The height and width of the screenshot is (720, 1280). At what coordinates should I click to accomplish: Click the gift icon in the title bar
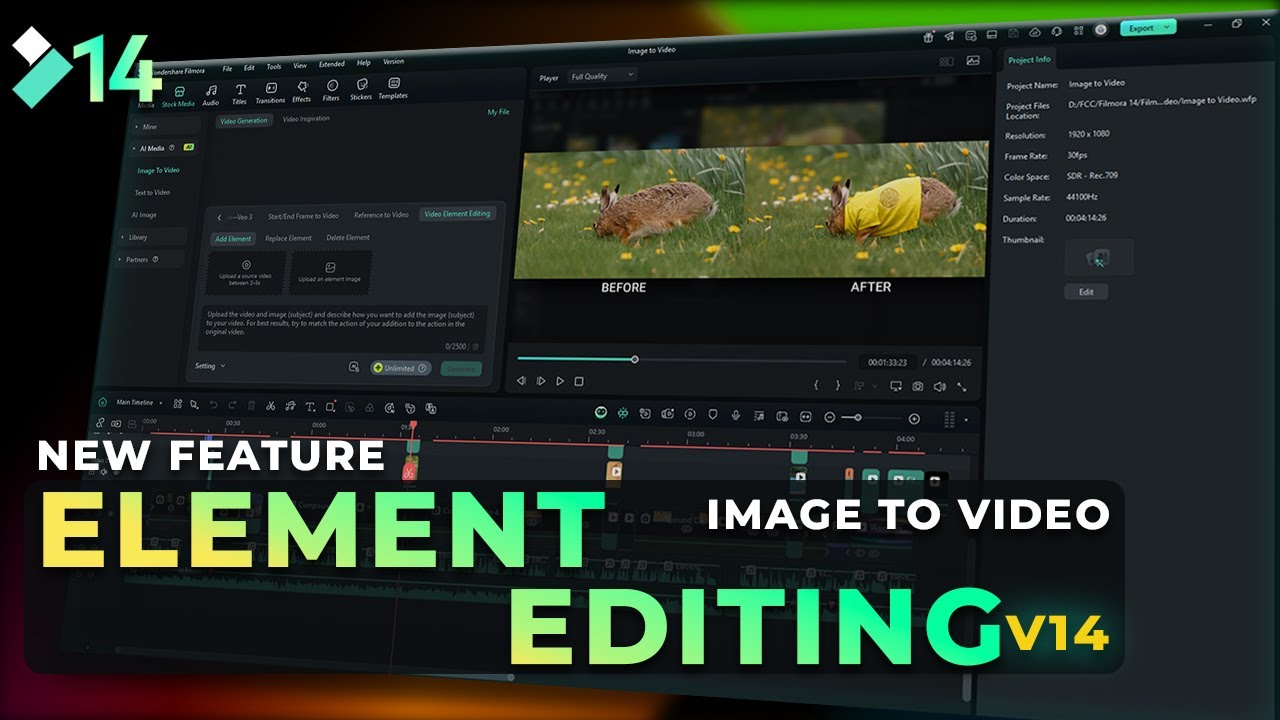929,36
